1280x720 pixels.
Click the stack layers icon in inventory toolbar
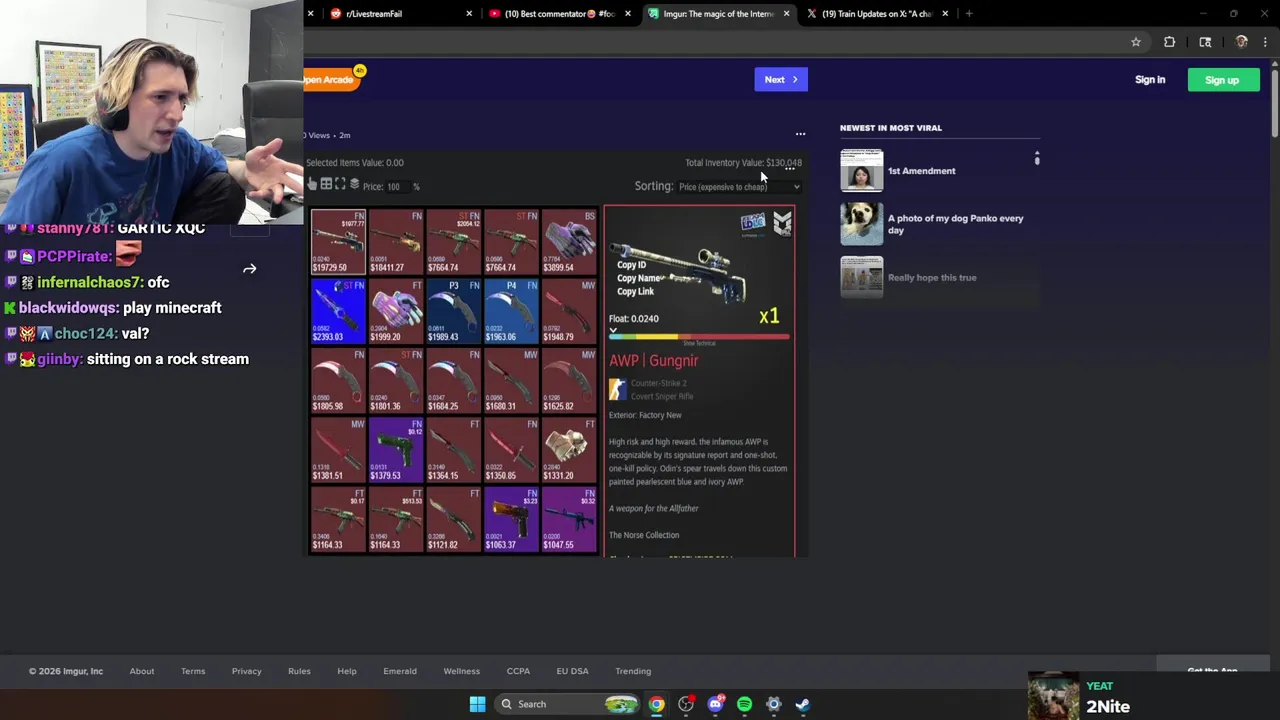(x=354, y=184)
